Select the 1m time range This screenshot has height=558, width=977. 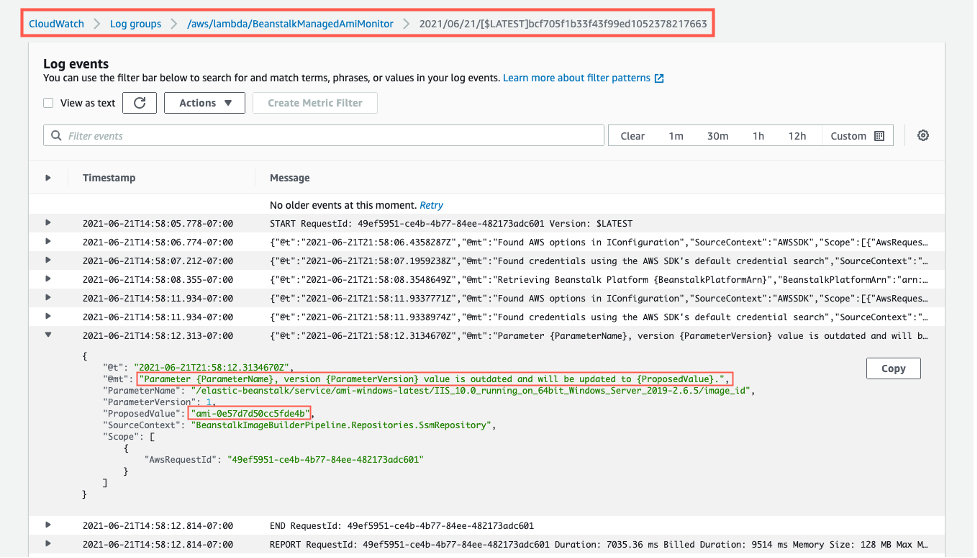coord(676,136)
